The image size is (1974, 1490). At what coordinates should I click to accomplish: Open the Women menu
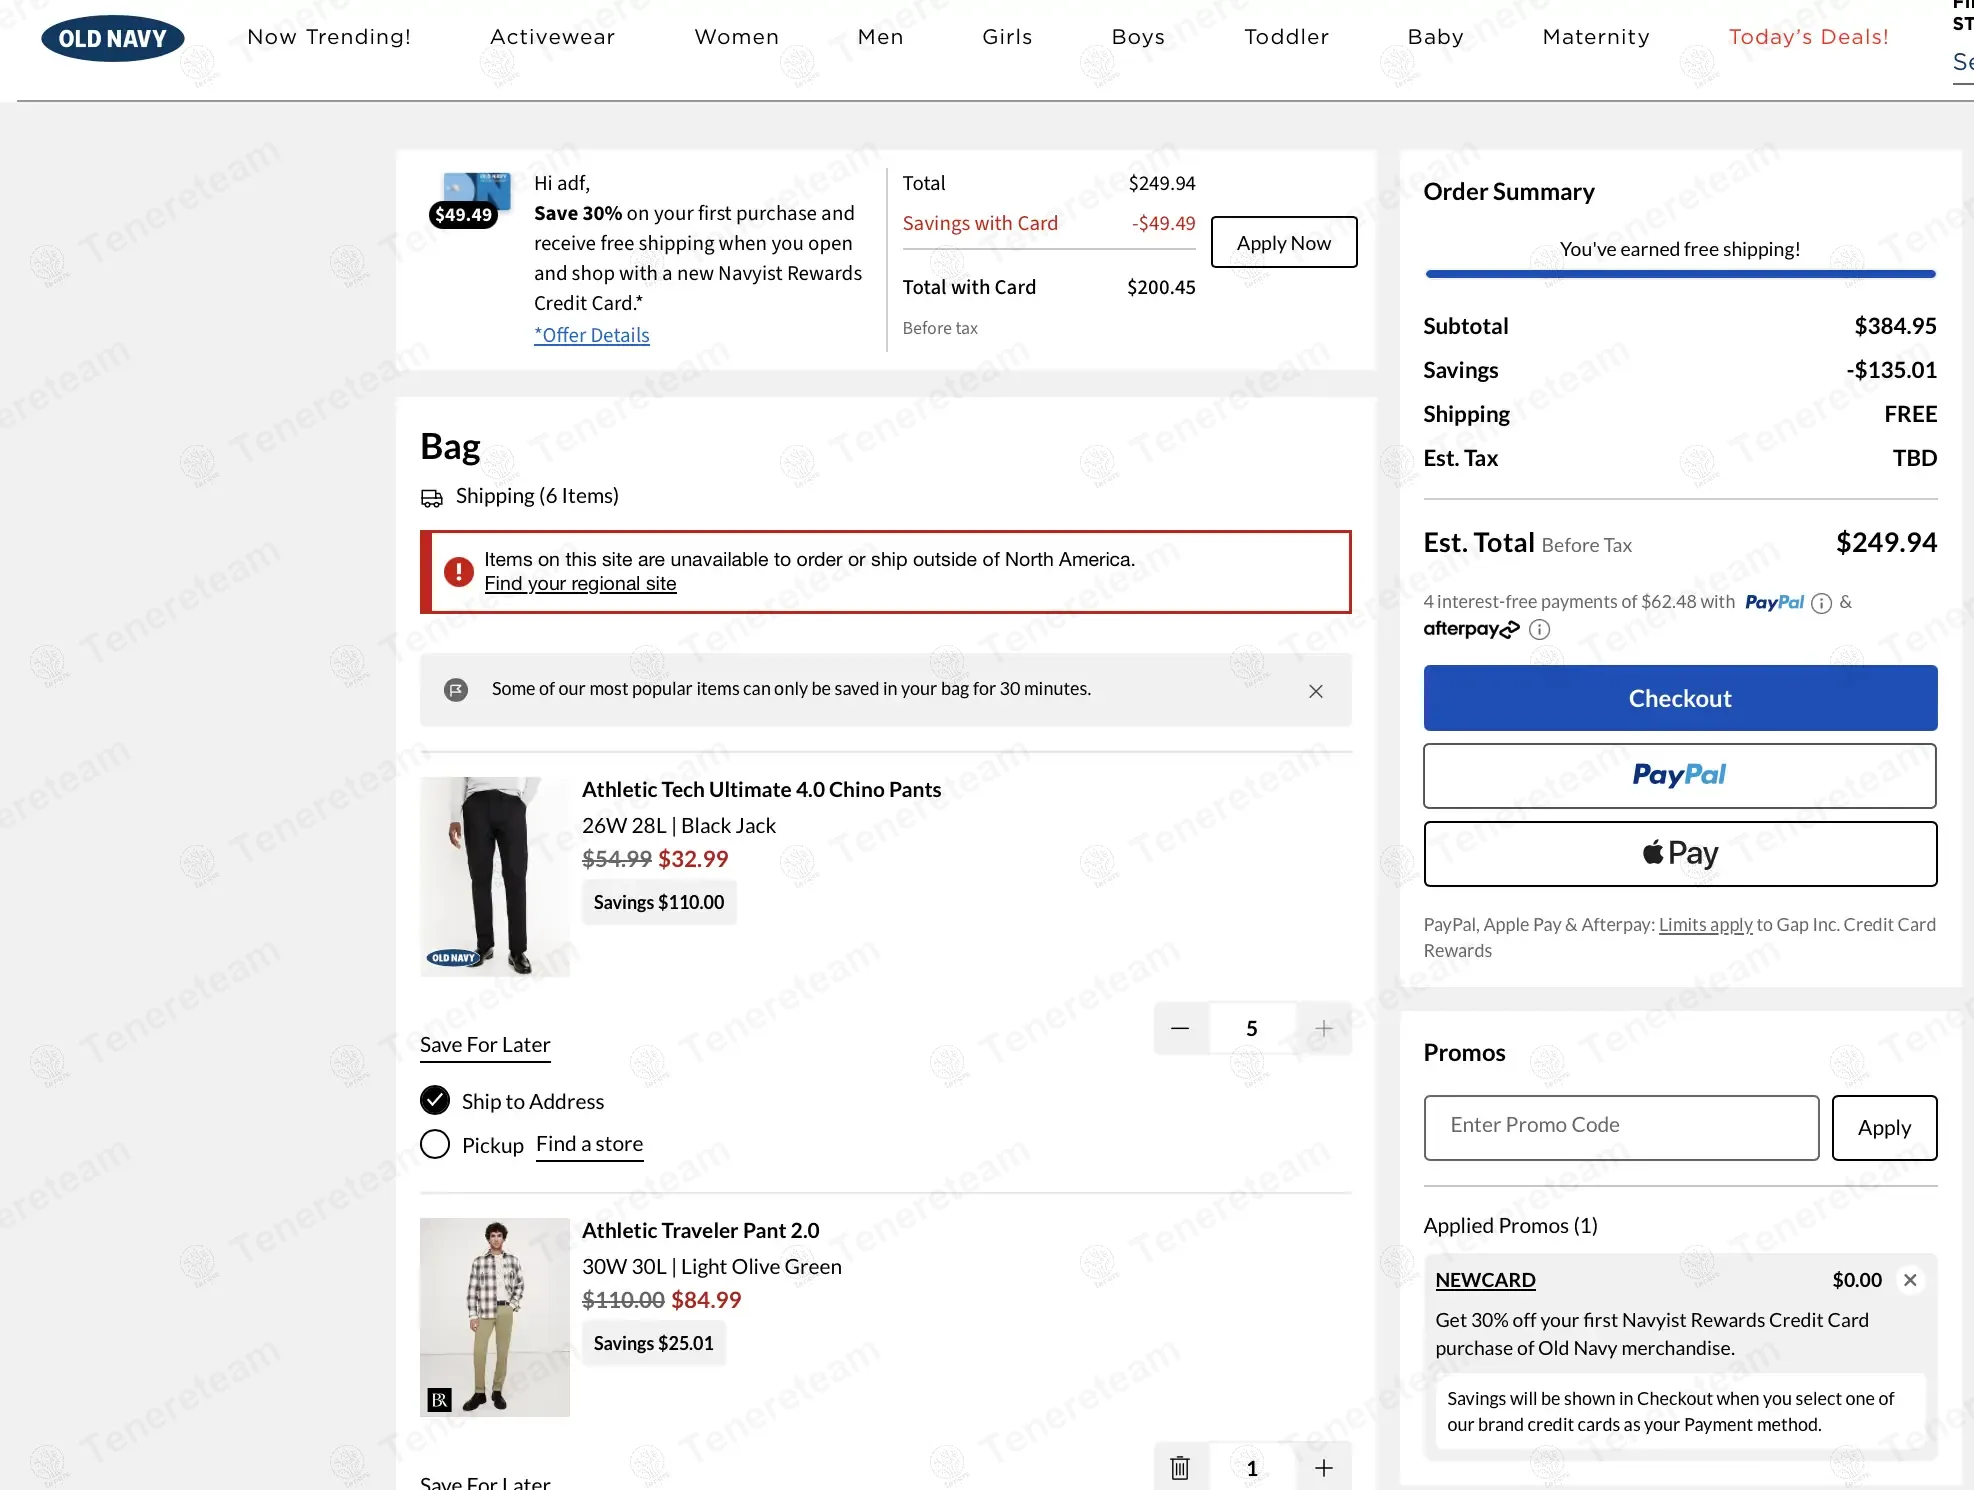[x=736, y=37]
